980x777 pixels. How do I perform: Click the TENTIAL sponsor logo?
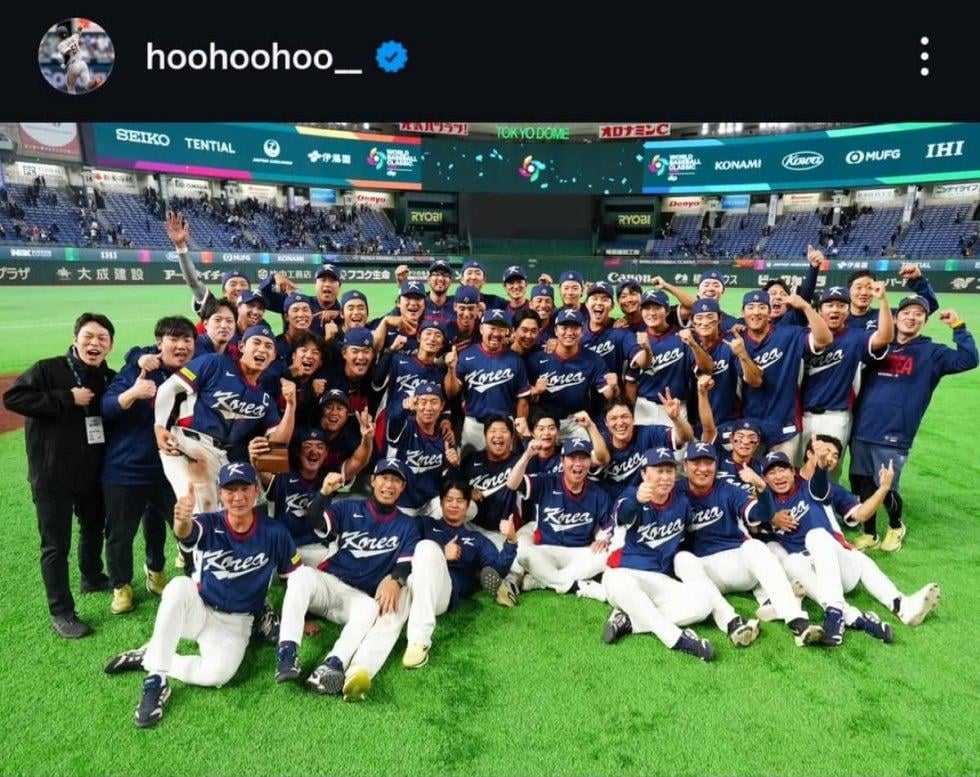[210, 146]
